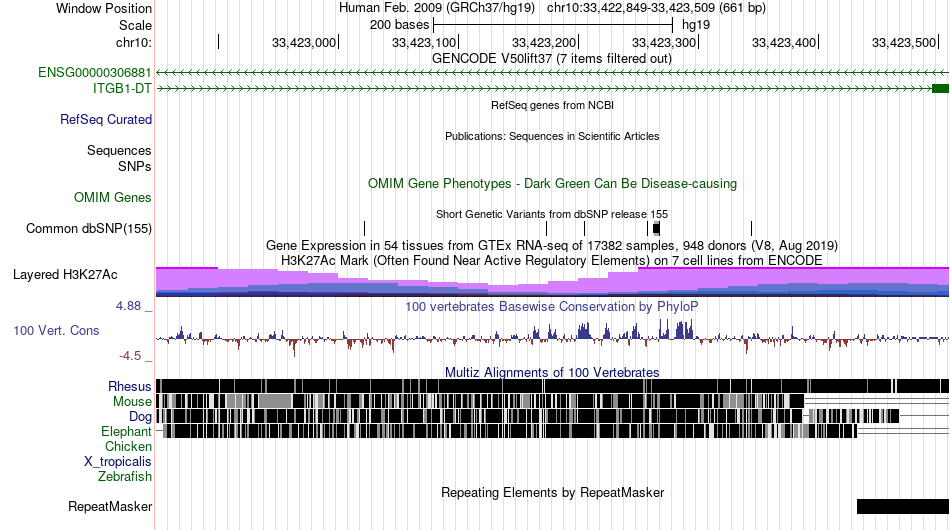Click the PhyloP conservation wiggle graph
This screenshot has height=530, width=950.
click(552, 338)
